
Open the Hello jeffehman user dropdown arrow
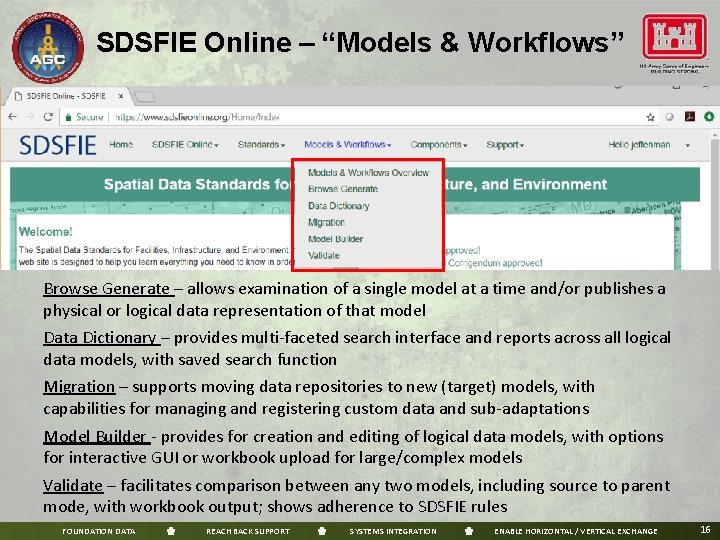[x=687, y=145]
